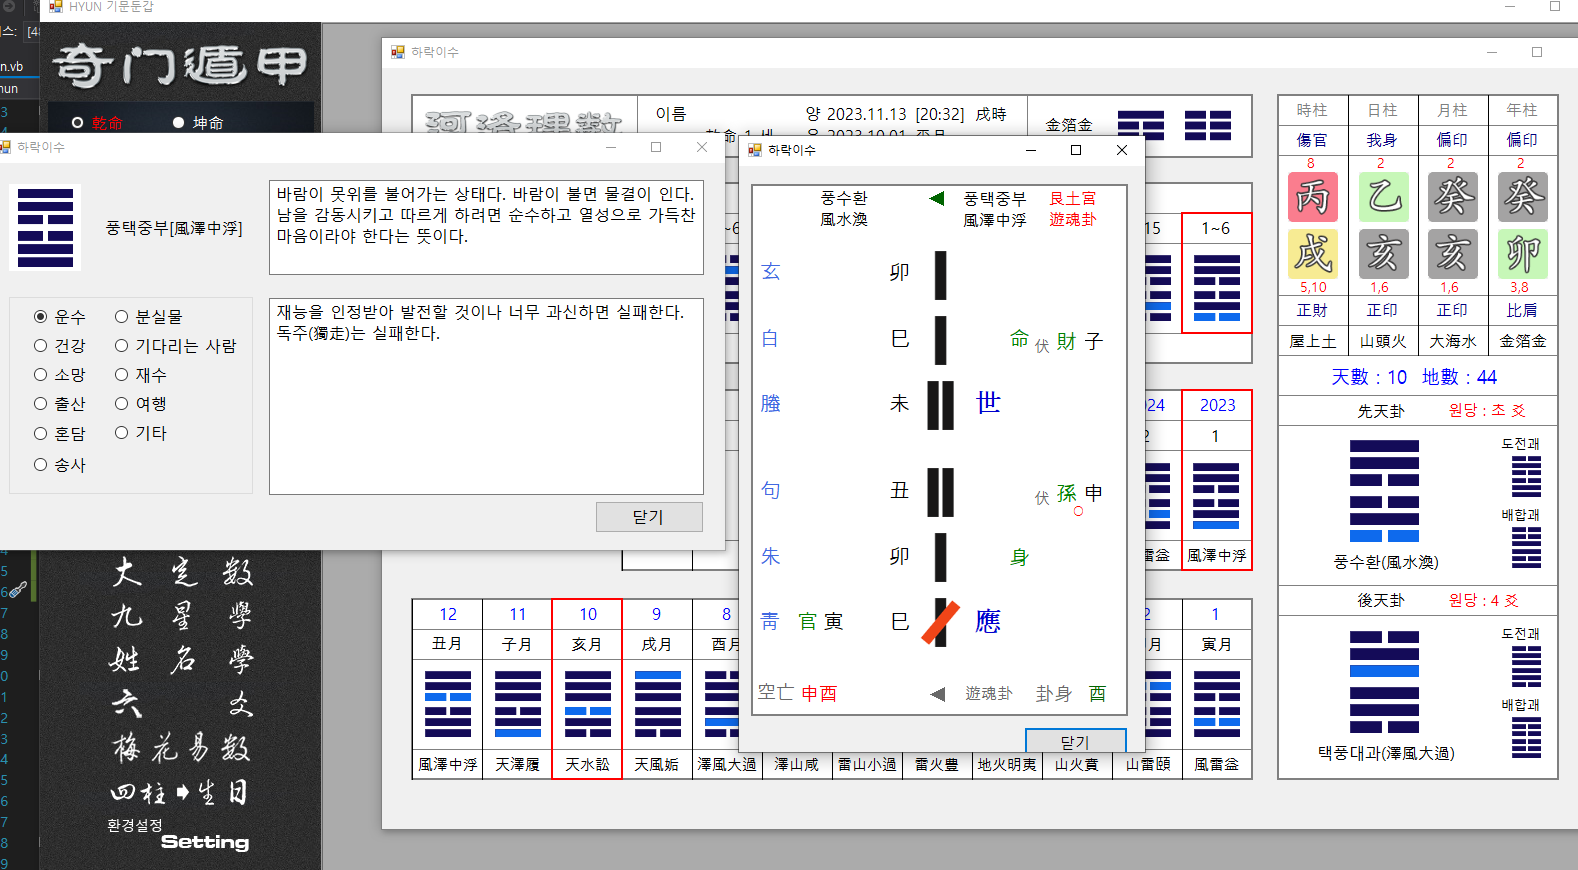
Task: Click the 大海水 nayin cell
Action: [1453, 341]
